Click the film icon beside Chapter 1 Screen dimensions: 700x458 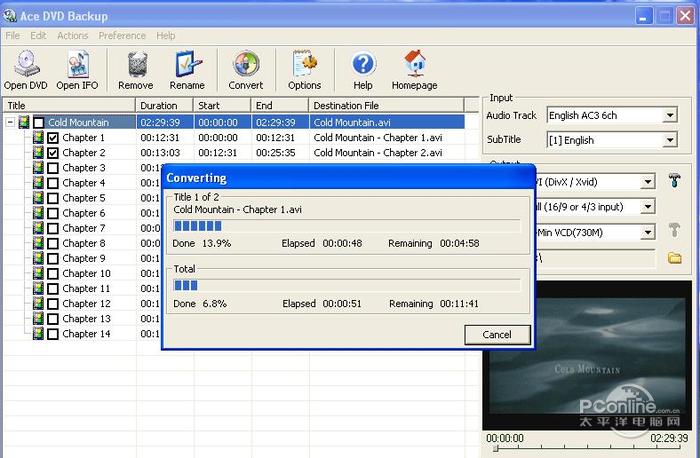pyautogui.click(x=38, y=137)
